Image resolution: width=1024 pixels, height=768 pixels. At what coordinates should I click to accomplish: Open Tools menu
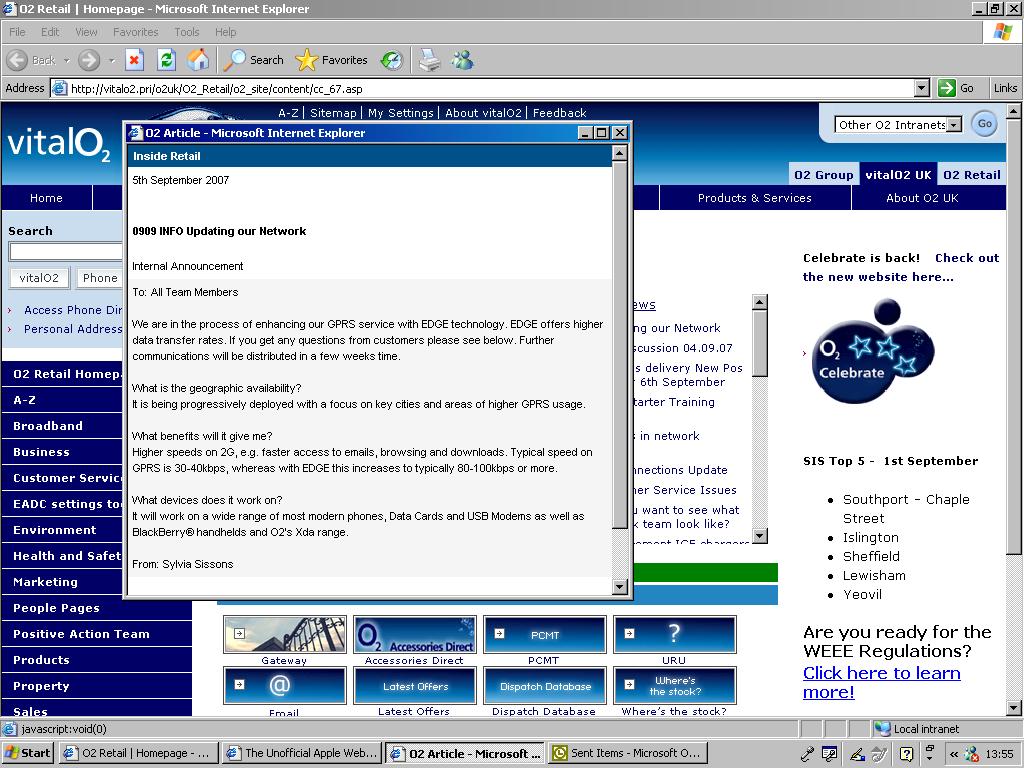coord(186,32)
